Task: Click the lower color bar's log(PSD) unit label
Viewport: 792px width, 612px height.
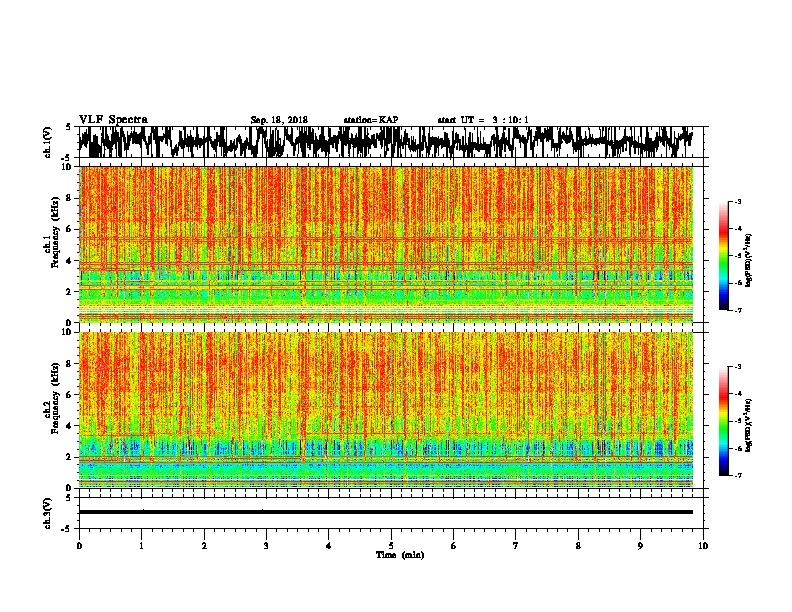Action: pos(748,426)
